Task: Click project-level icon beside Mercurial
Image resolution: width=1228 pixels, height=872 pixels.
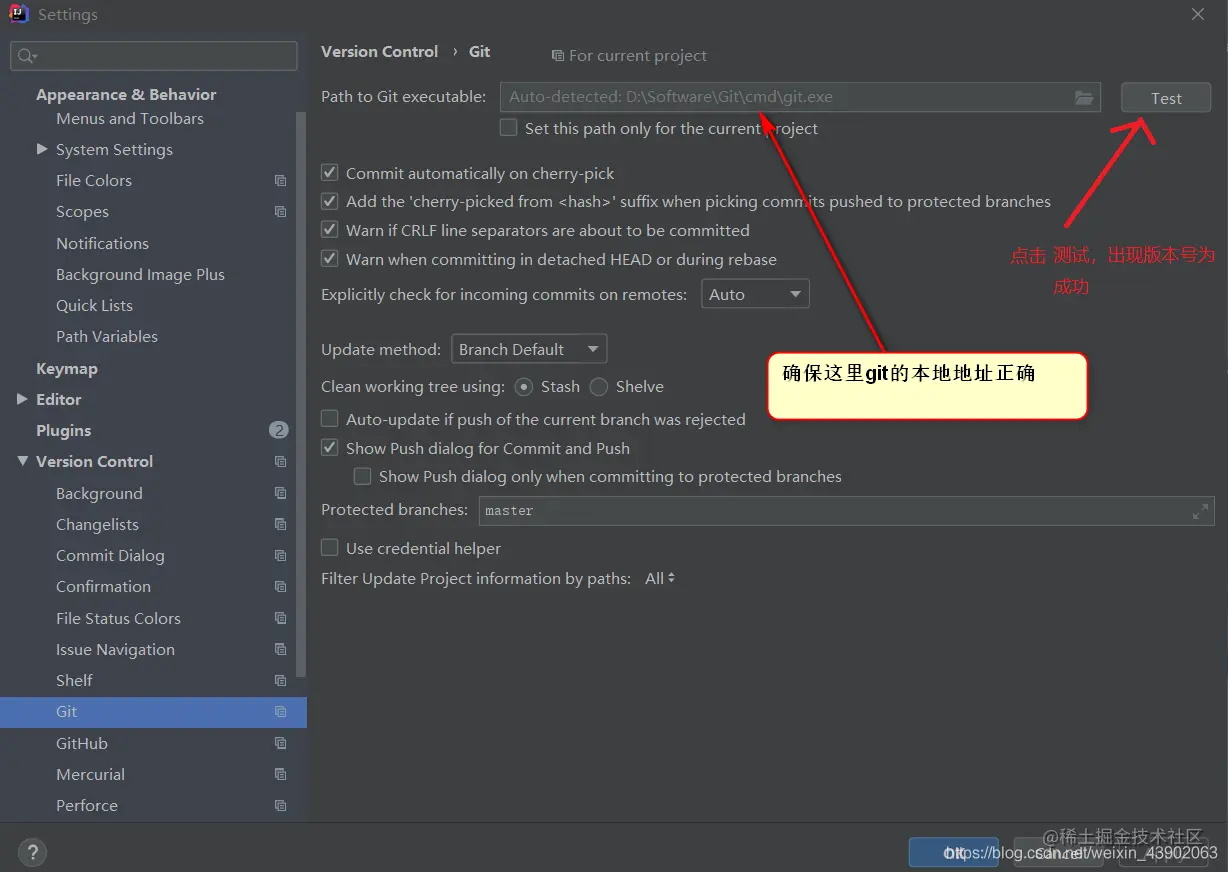Action: (280, 775)
